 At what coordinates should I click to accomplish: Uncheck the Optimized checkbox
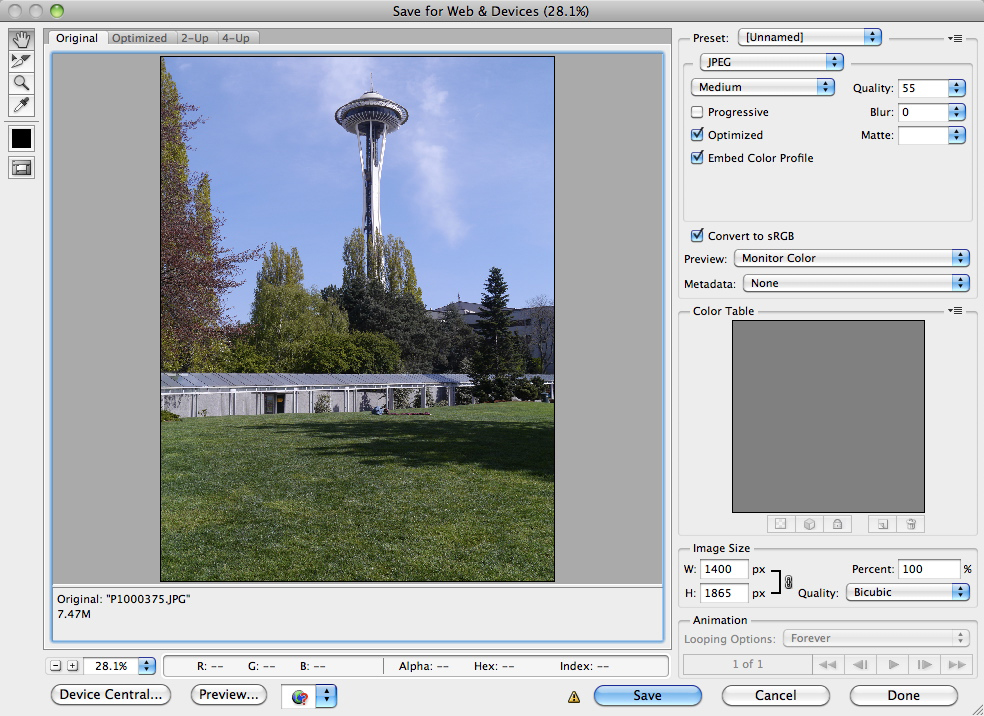698,135
